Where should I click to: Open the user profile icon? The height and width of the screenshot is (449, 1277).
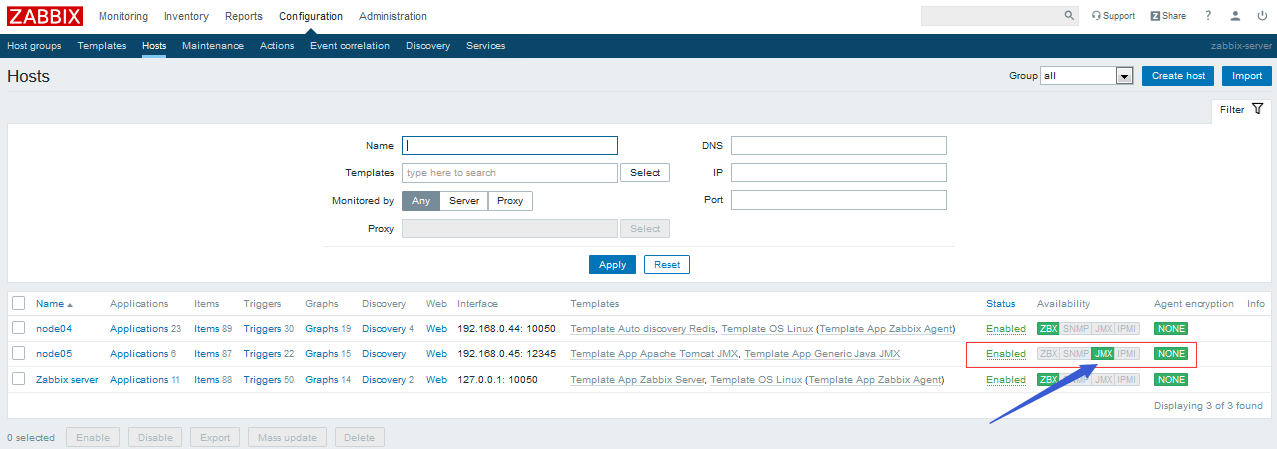click(1235, 16)
